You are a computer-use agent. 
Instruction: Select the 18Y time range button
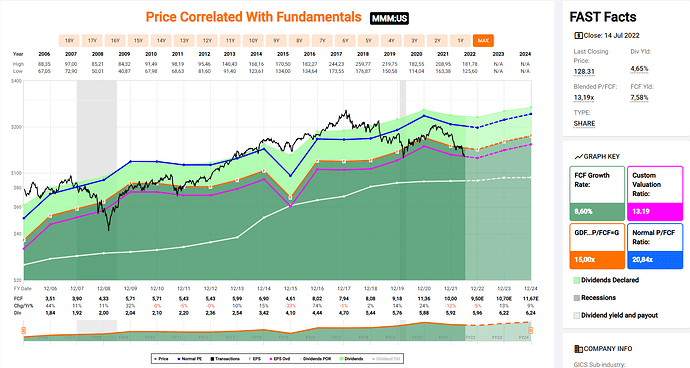click(69, 40)
